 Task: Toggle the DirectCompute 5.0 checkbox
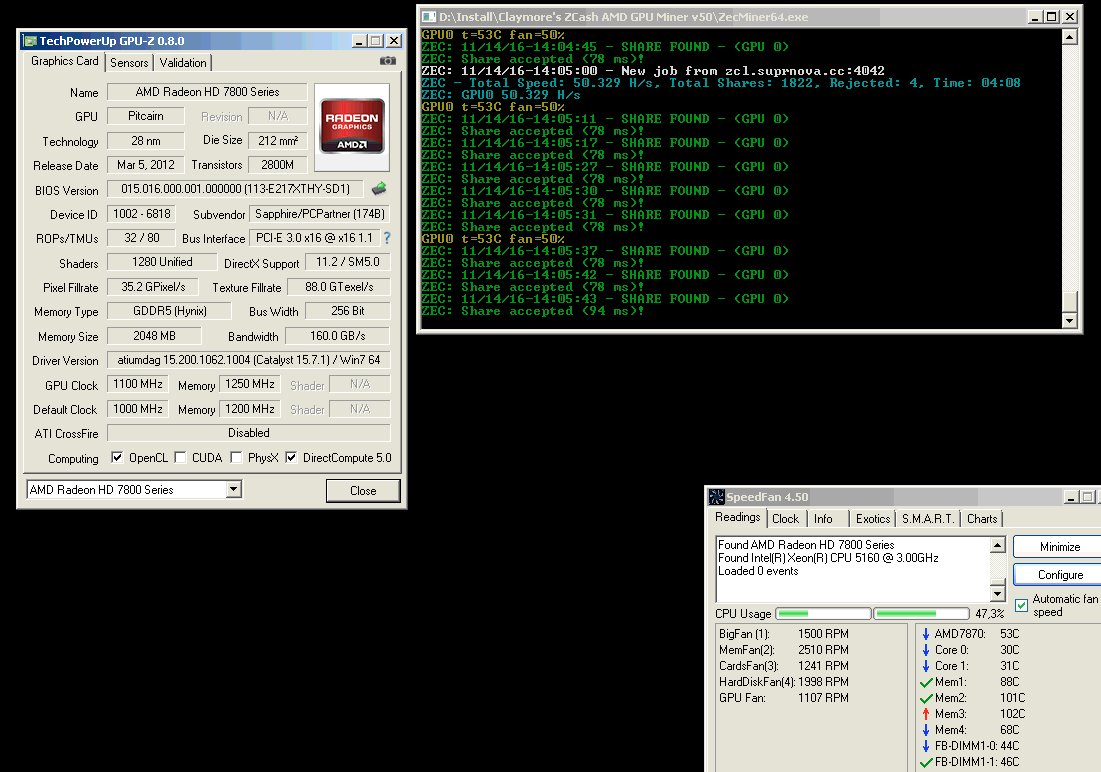pos(291,457)
